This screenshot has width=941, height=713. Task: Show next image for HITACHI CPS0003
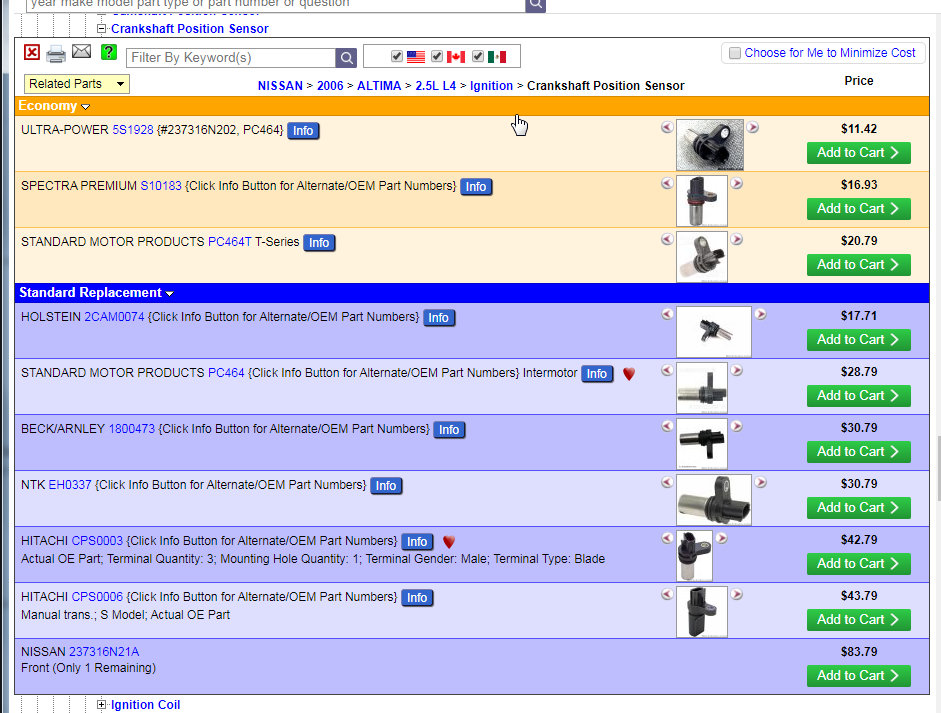point(722,538)
